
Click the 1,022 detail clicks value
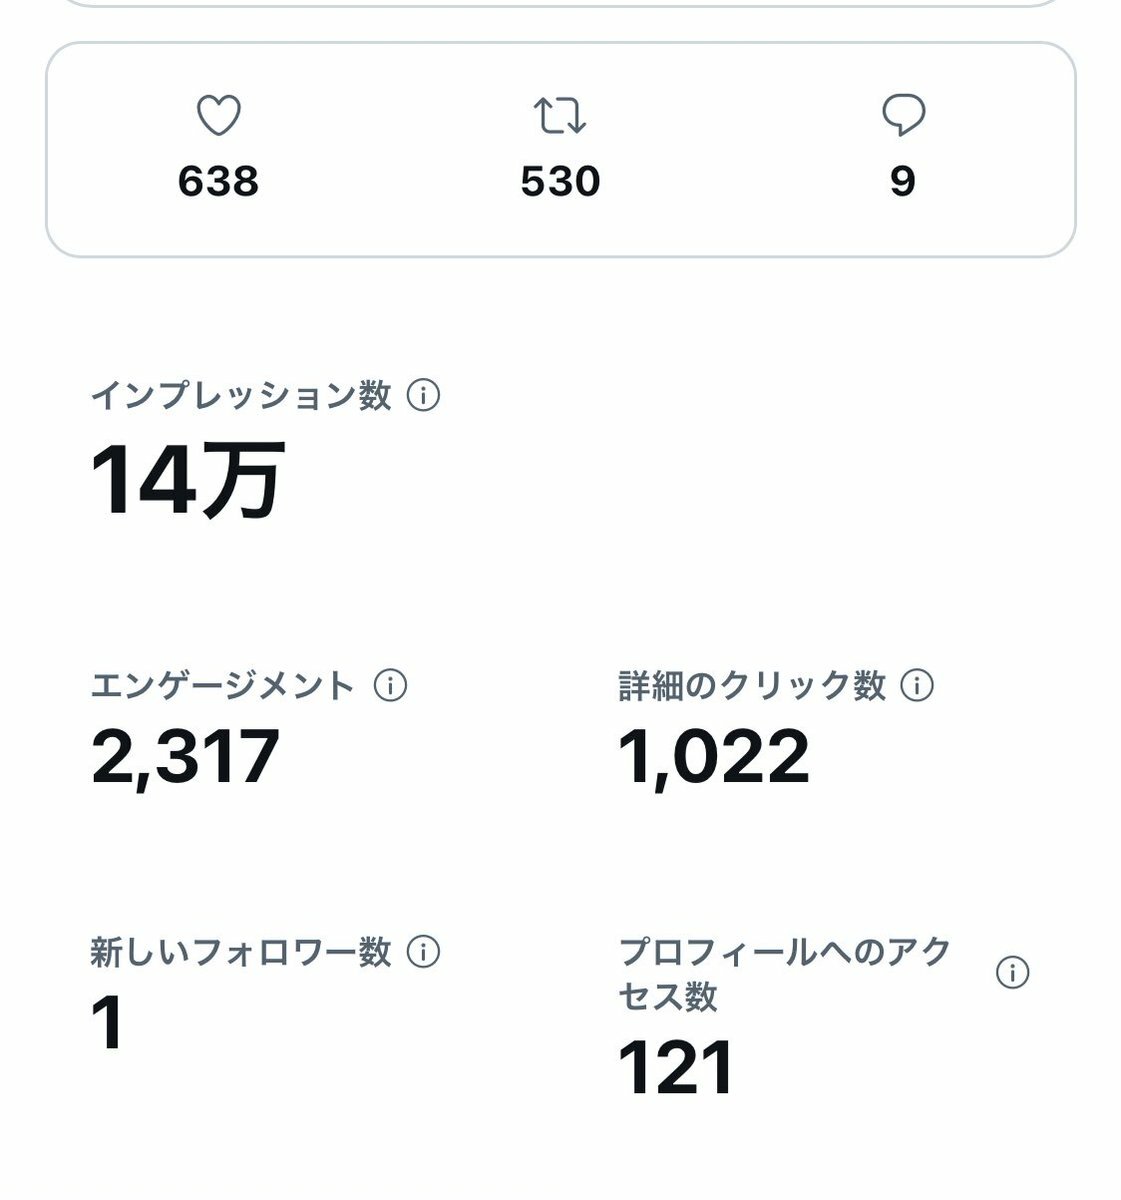(713, 757)
